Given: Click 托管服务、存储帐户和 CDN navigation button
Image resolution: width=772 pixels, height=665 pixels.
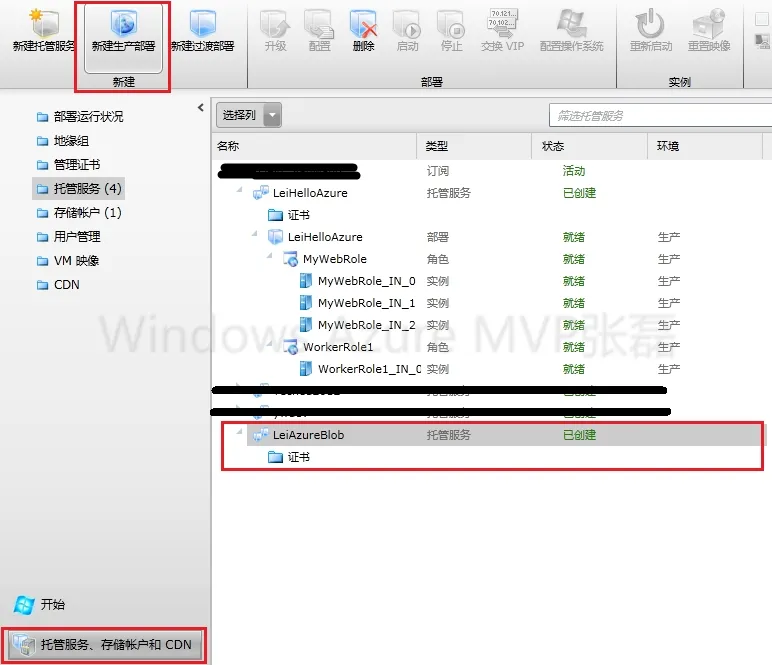Looking at the screenshot, I should click(x=104, y=645).
